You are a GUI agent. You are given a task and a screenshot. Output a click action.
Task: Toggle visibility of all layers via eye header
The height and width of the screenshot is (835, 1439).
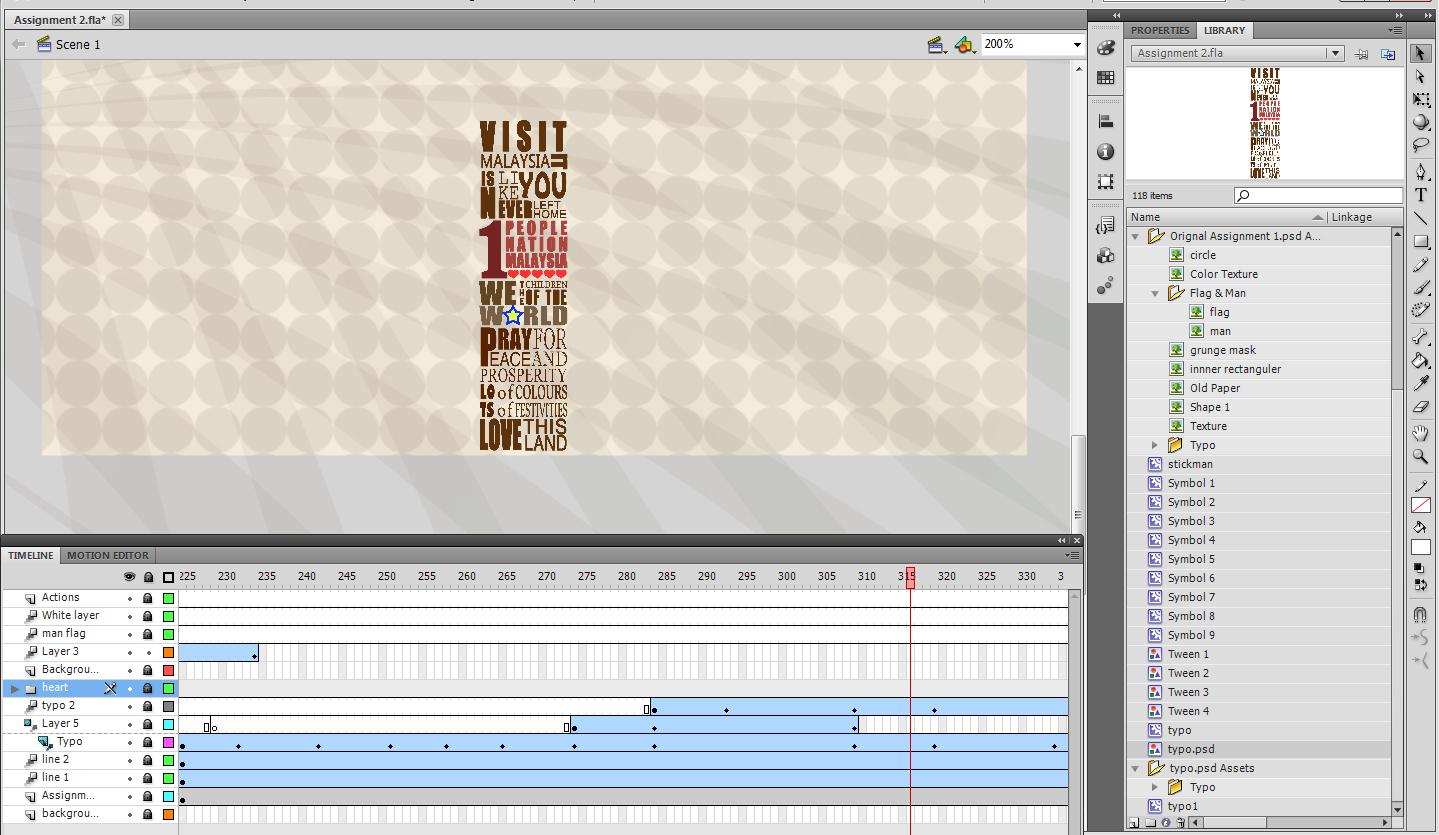129,577
